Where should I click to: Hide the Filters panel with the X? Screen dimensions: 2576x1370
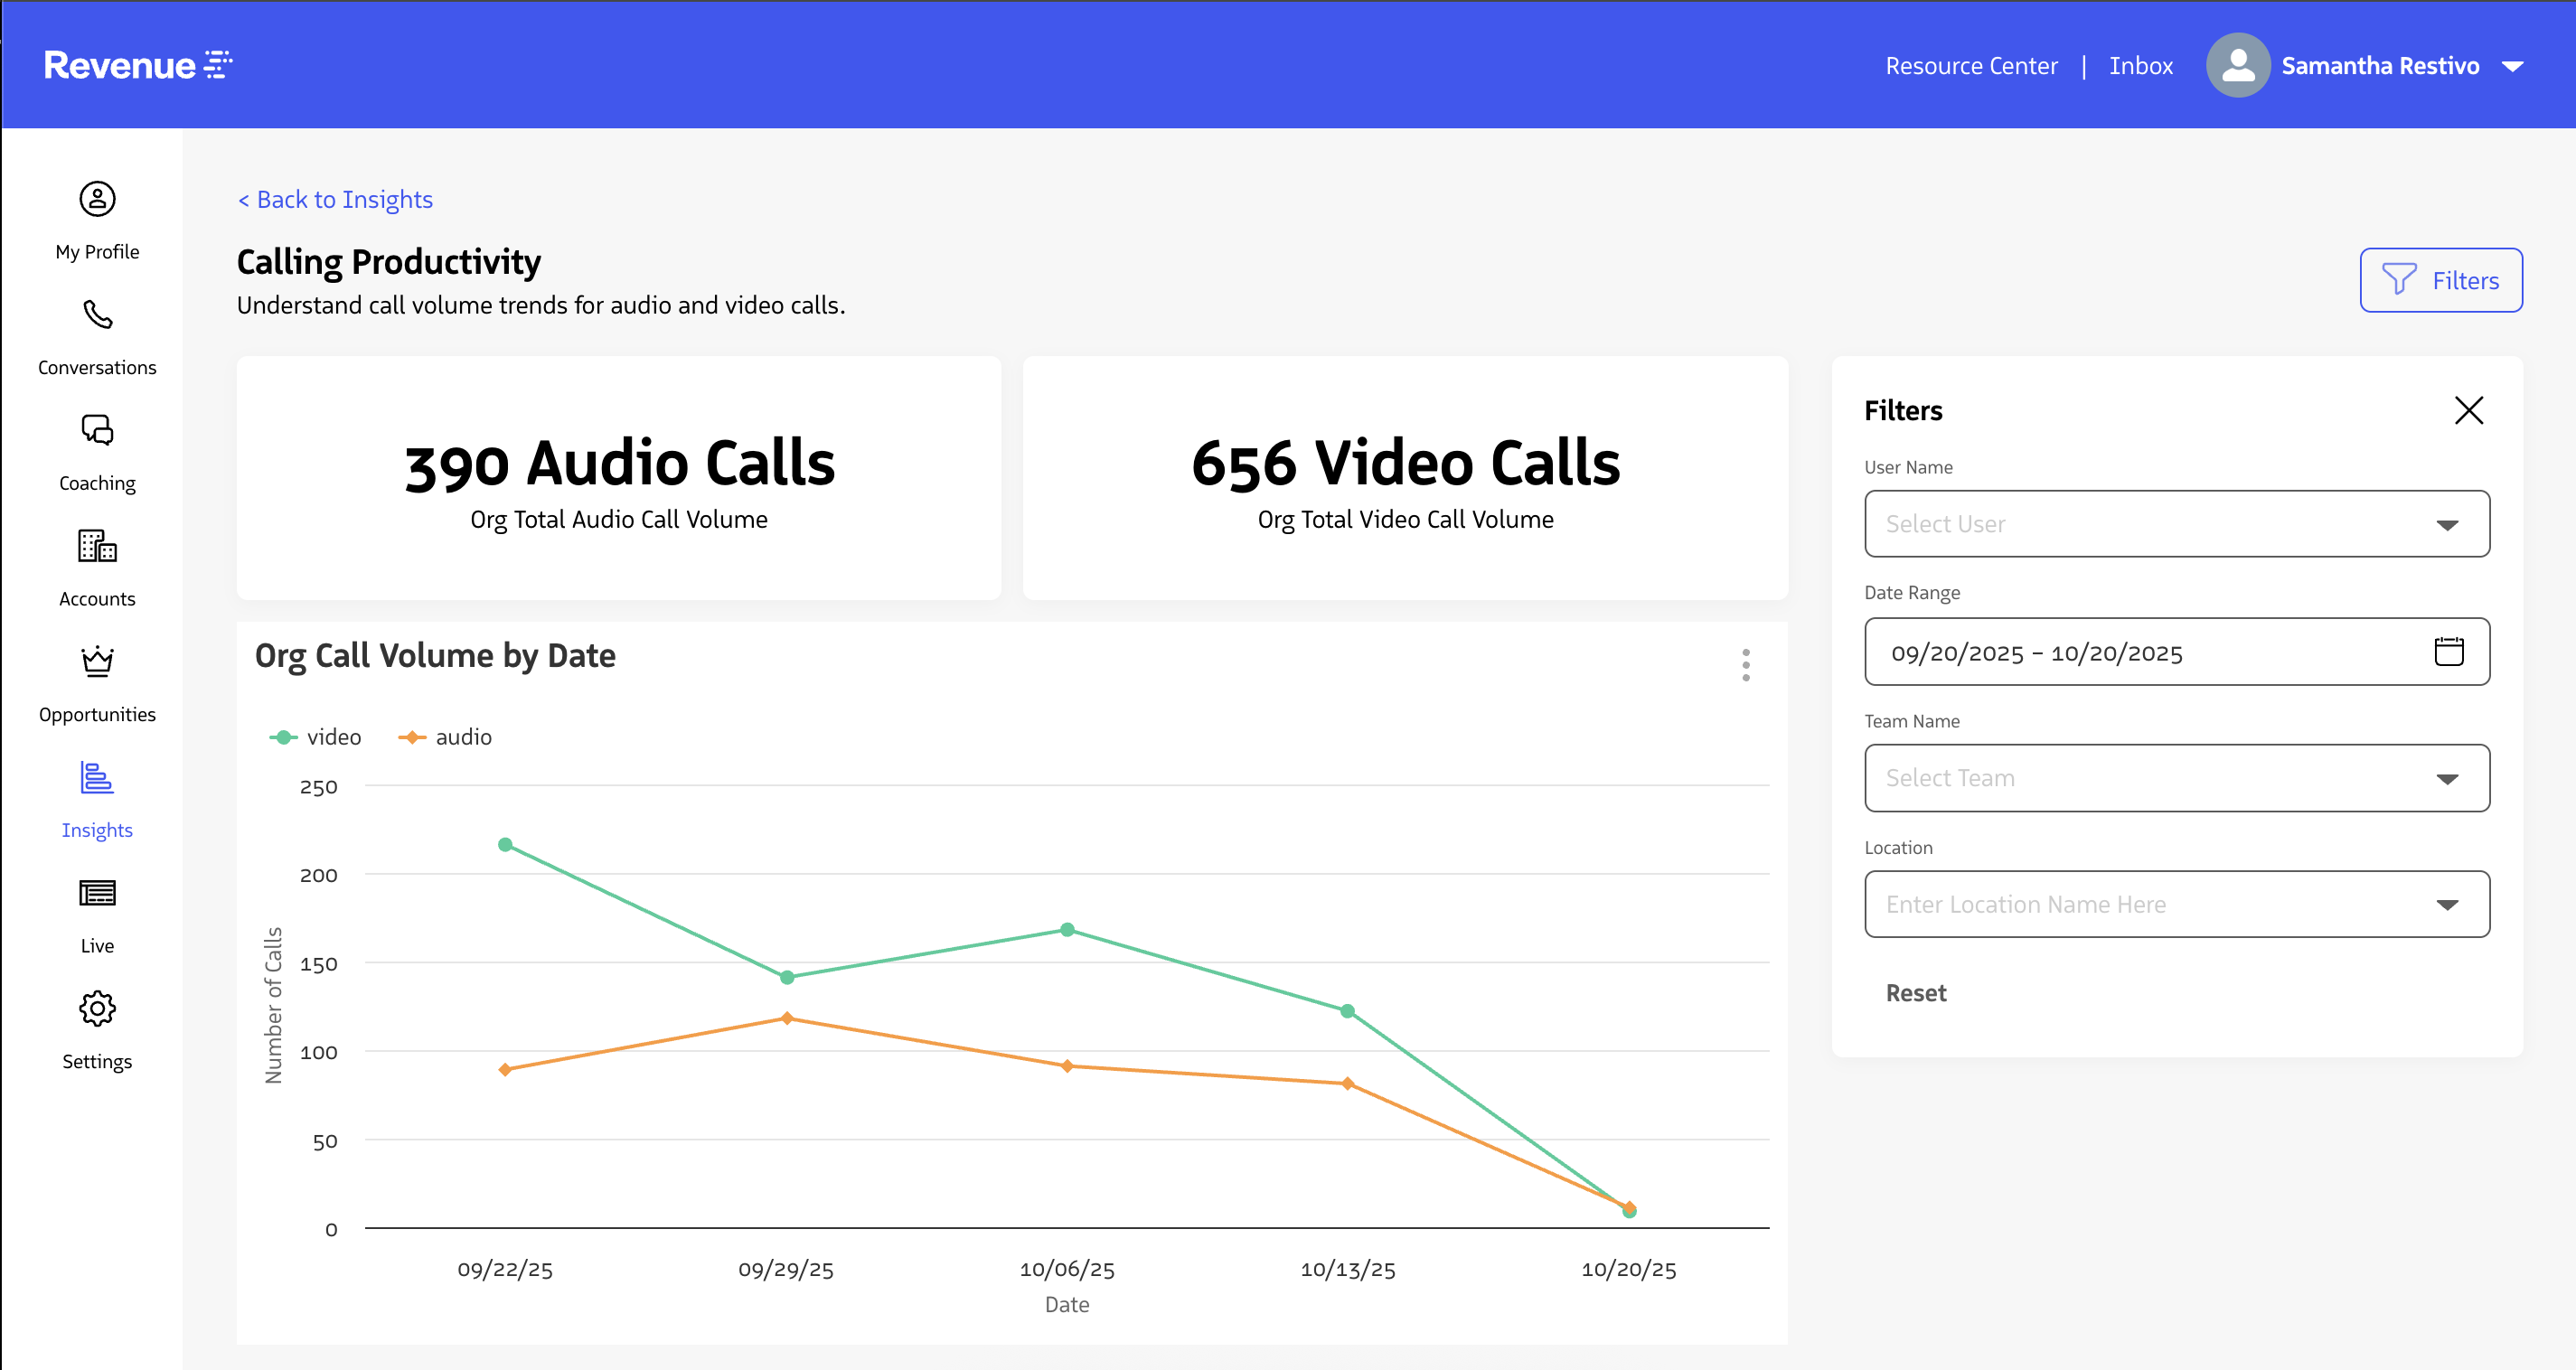coord(2469,410)
